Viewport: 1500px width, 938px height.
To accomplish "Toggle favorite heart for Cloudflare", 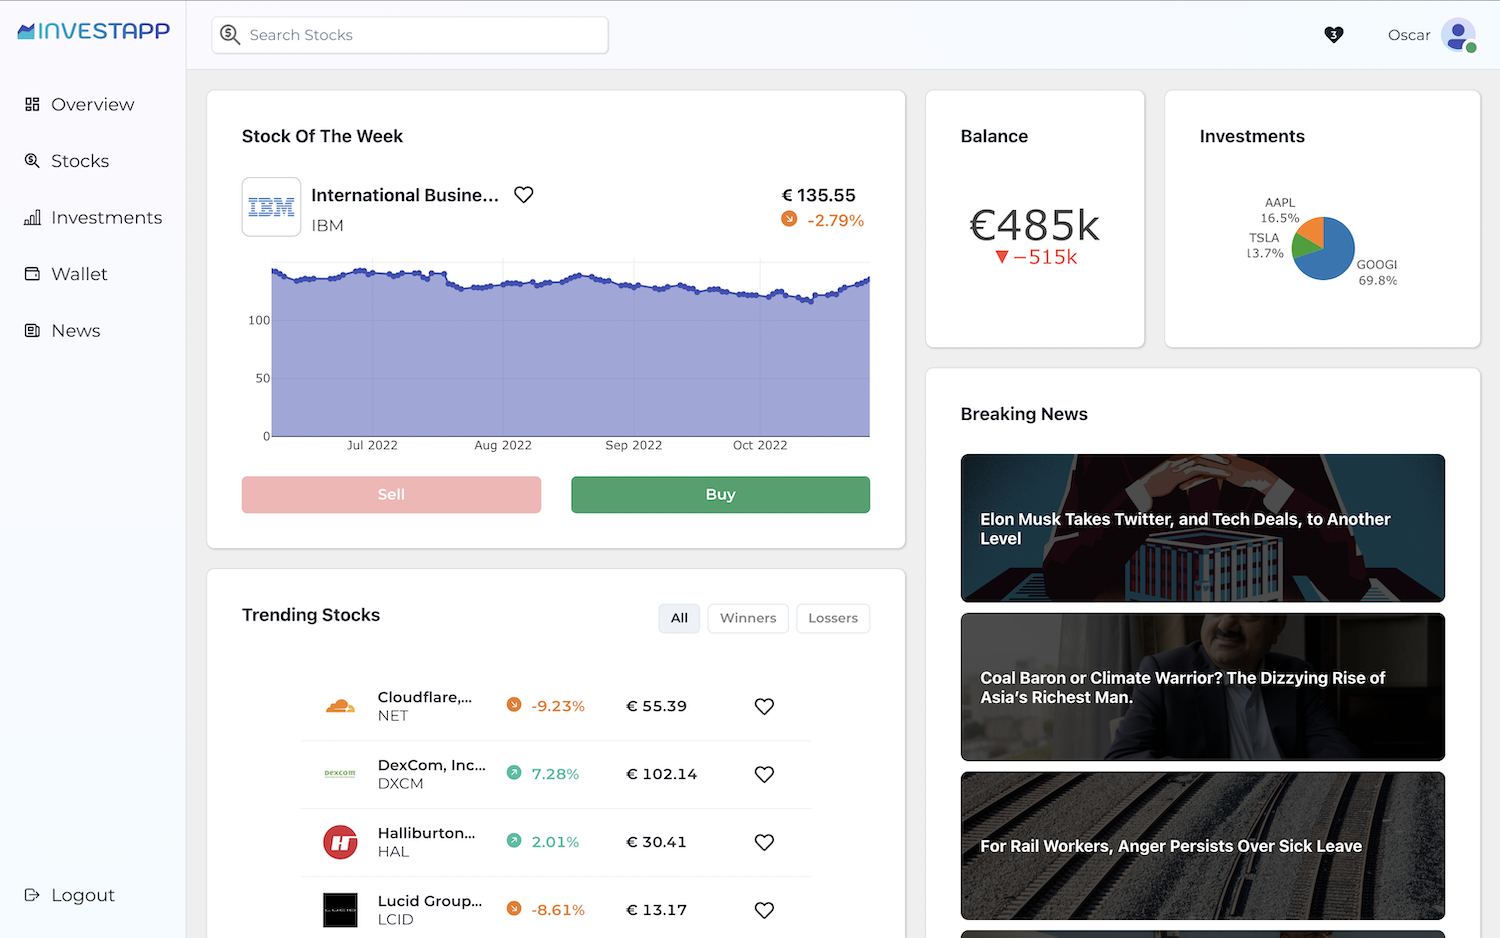I will pyautogui.click(x=764, y=706).
